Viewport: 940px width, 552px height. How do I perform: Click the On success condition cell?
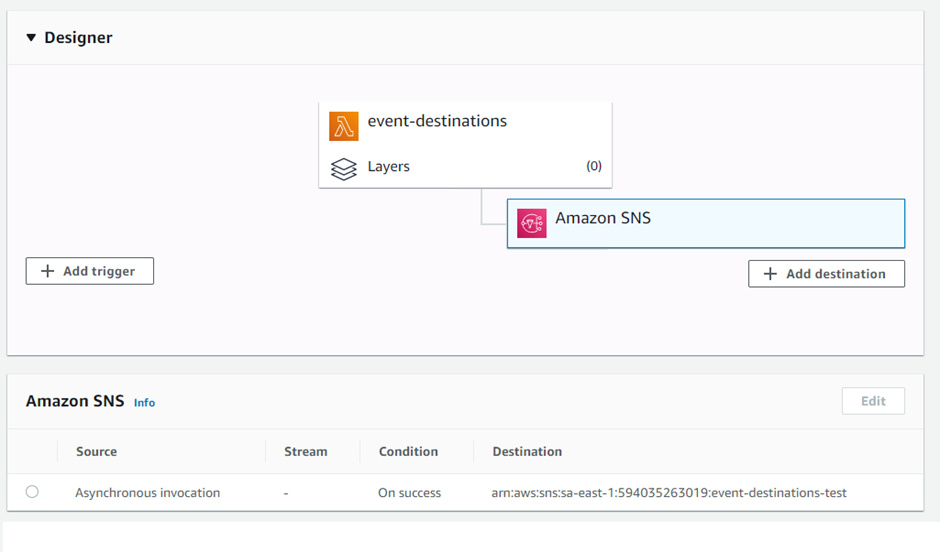[x=409, y=493]
